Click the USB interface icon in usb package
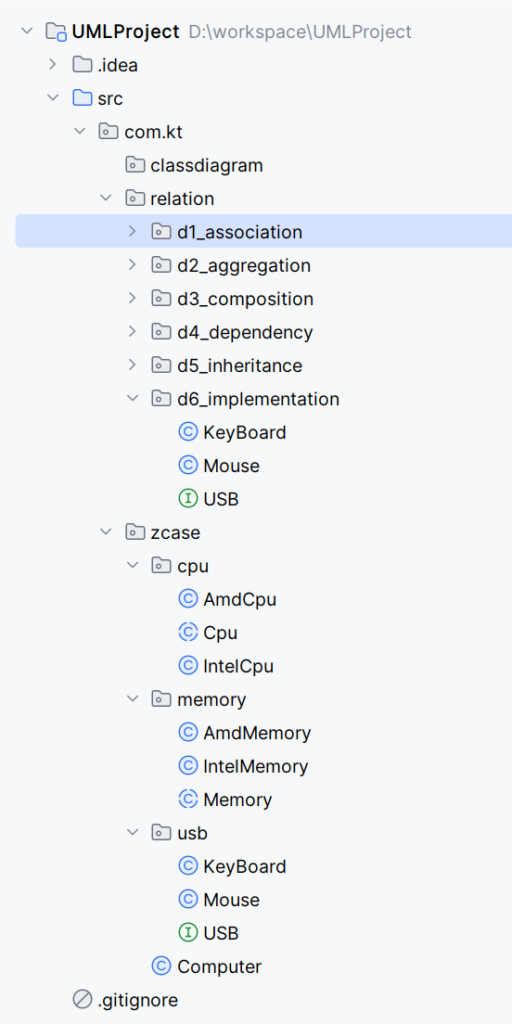512x1024 pixels. 187,933
